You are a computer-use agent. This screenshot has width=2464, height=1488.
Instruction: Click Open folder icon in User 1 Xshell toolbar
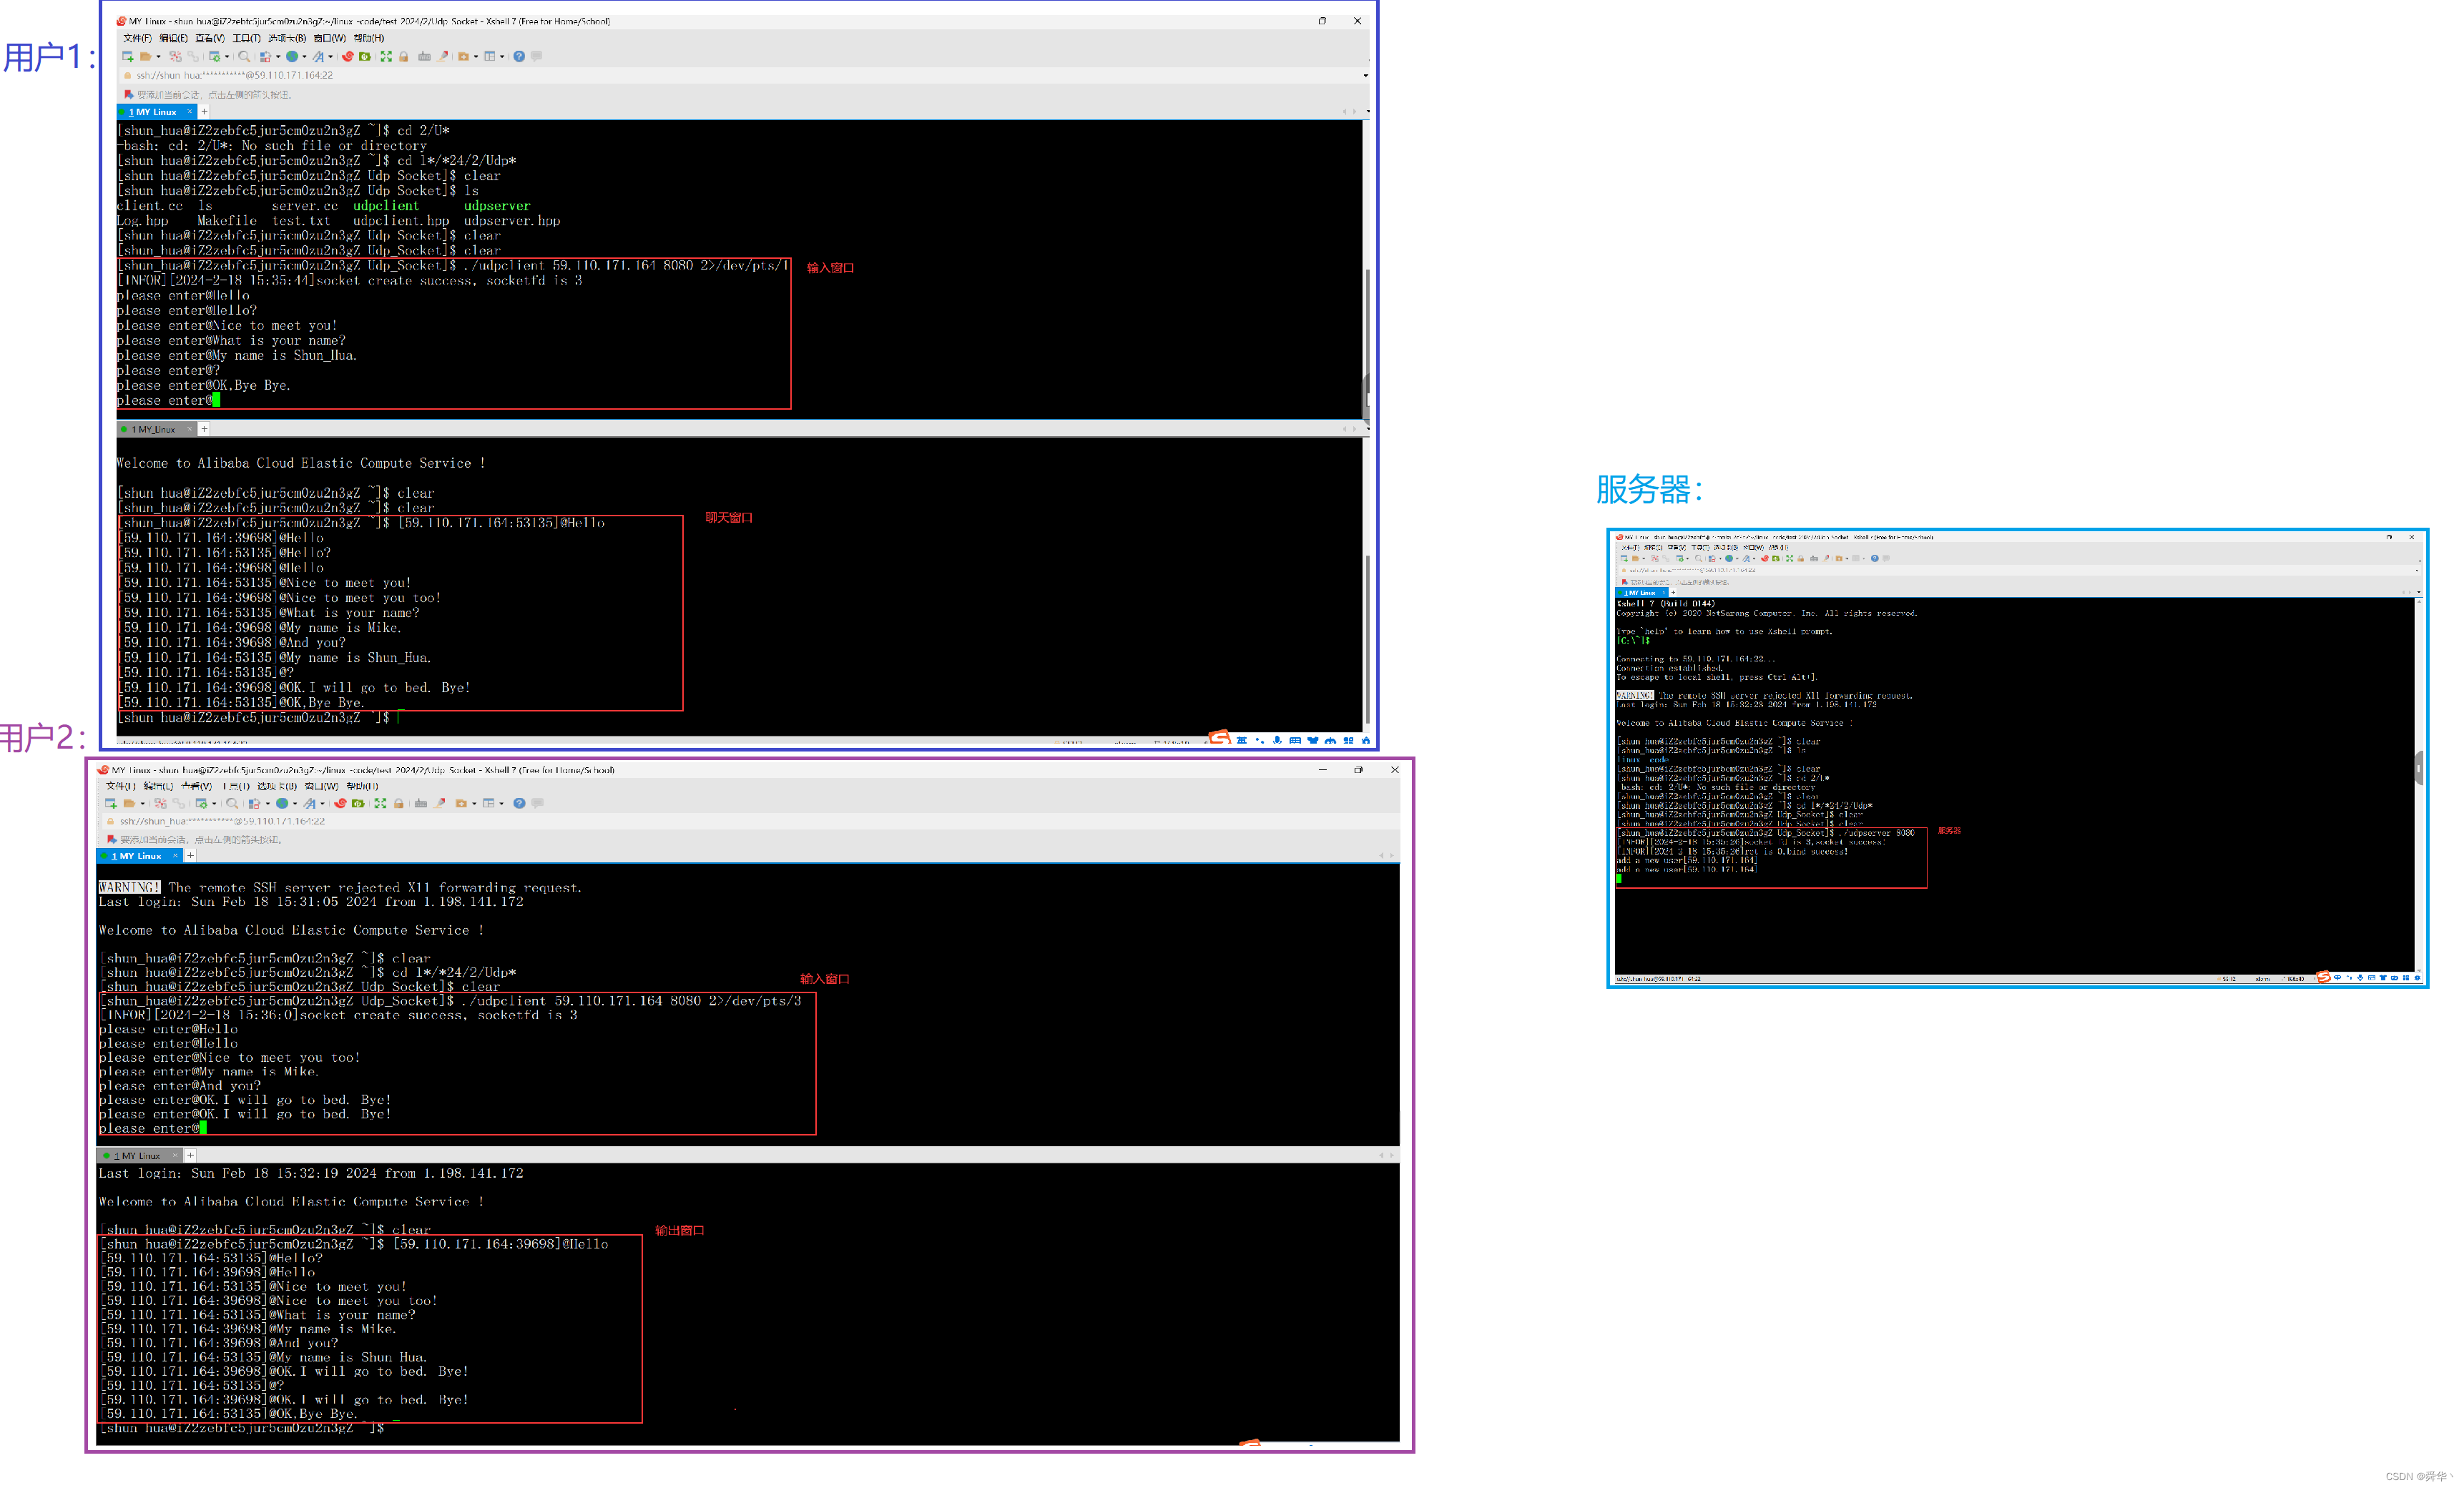(146, 57)
